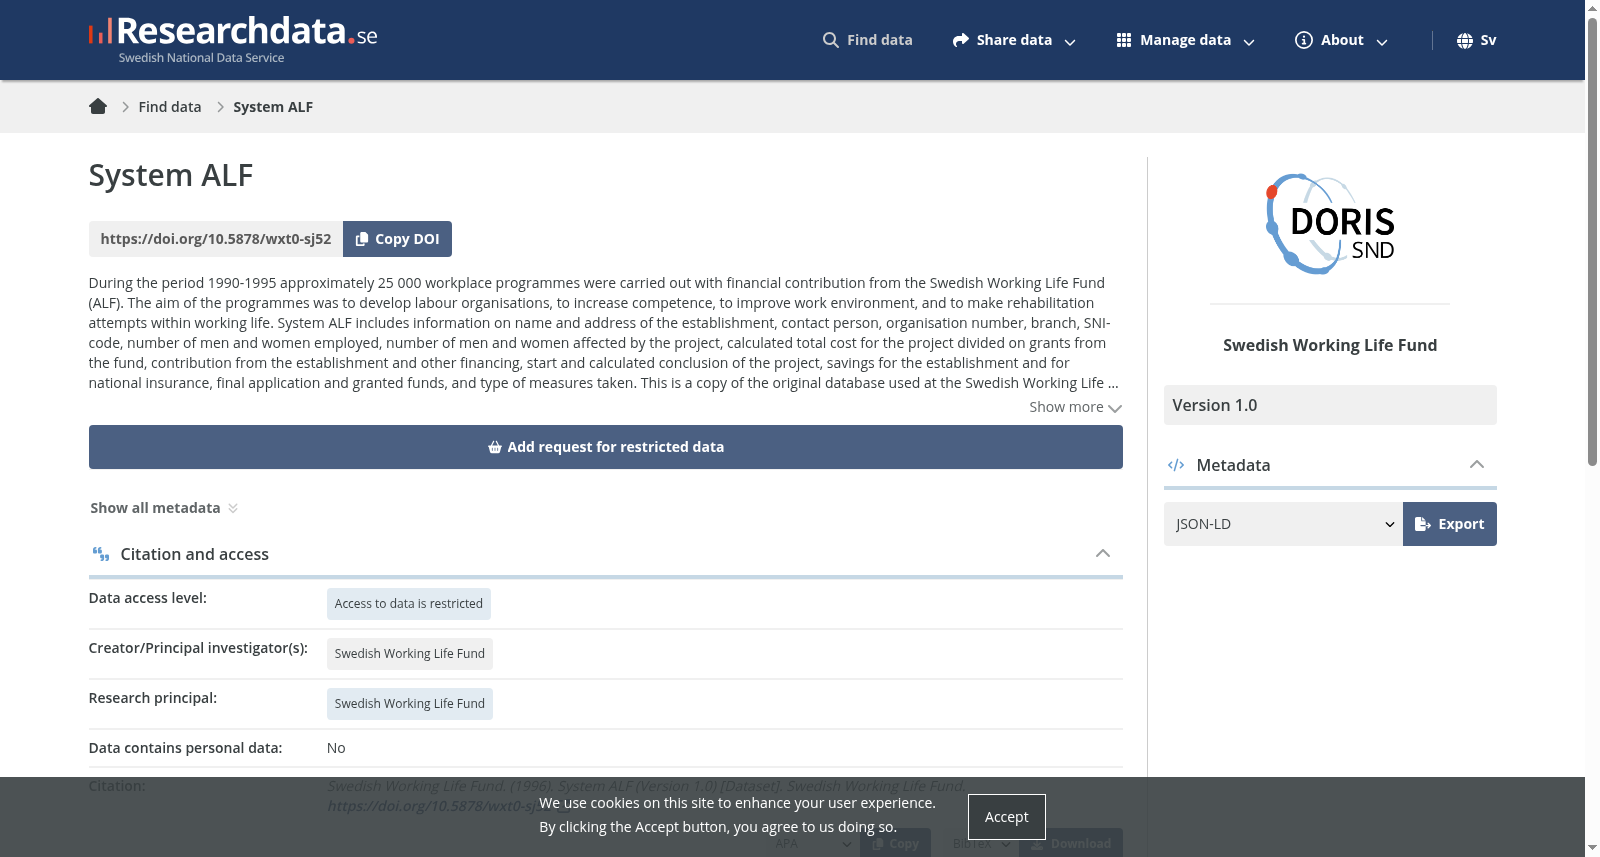Click the page vertical scrollbar

click(x=1592, y=240)
